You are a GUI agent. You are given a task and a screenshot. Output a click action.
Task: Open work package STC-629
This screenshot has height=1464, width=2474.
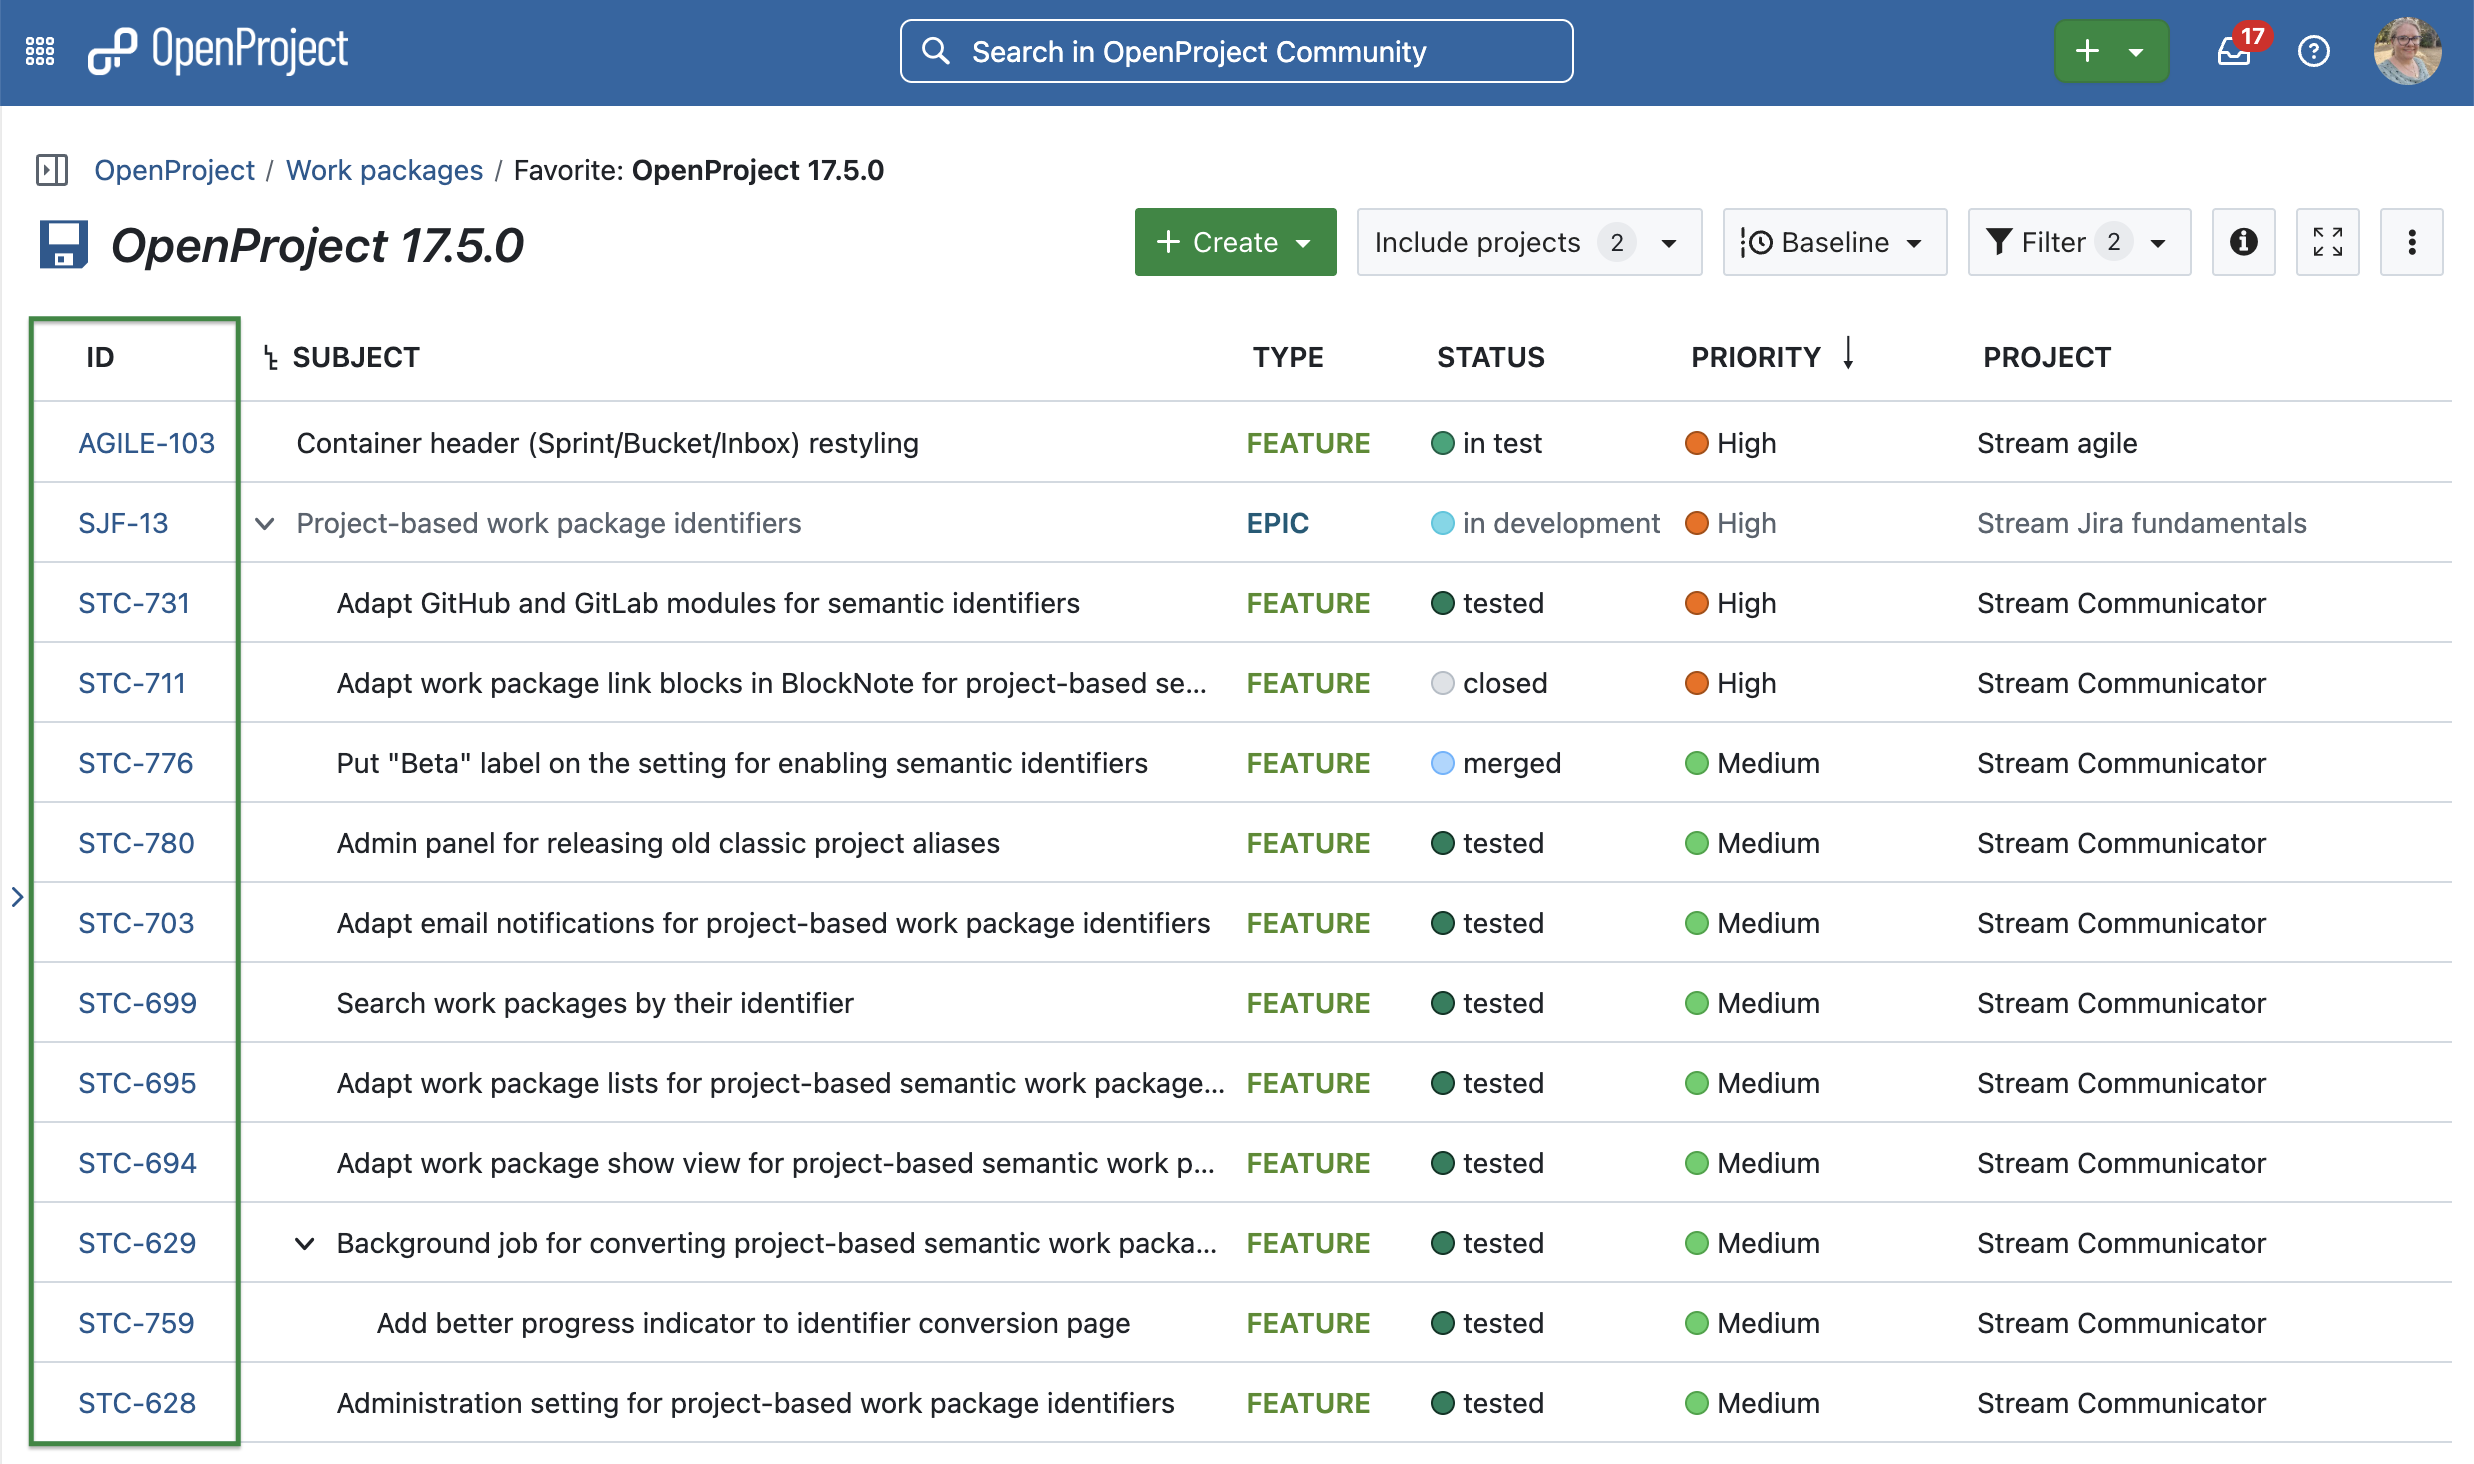pyautogui.click(x=137, y=1243)
